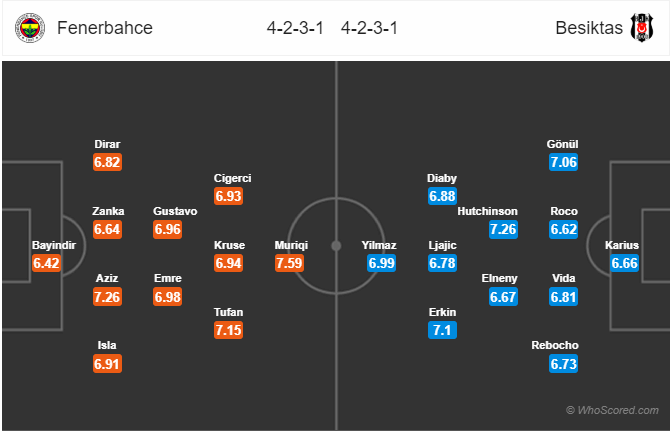Click Erkin's 7.1 blue rating badge

pos(442,330)
